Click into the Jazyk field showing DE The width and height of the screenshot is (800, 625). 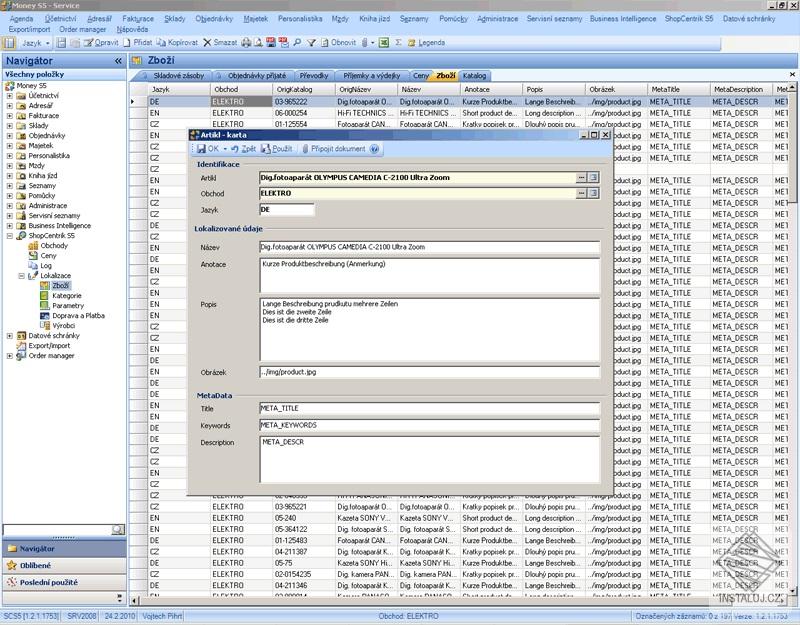(x=287, y=210)
